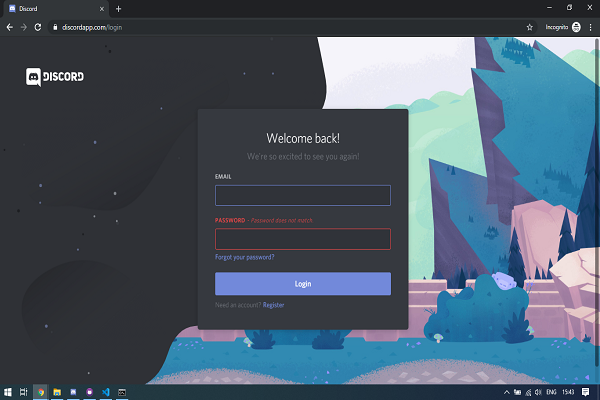
Task: Go back with the browser back arrow
Action: point(10,27)
